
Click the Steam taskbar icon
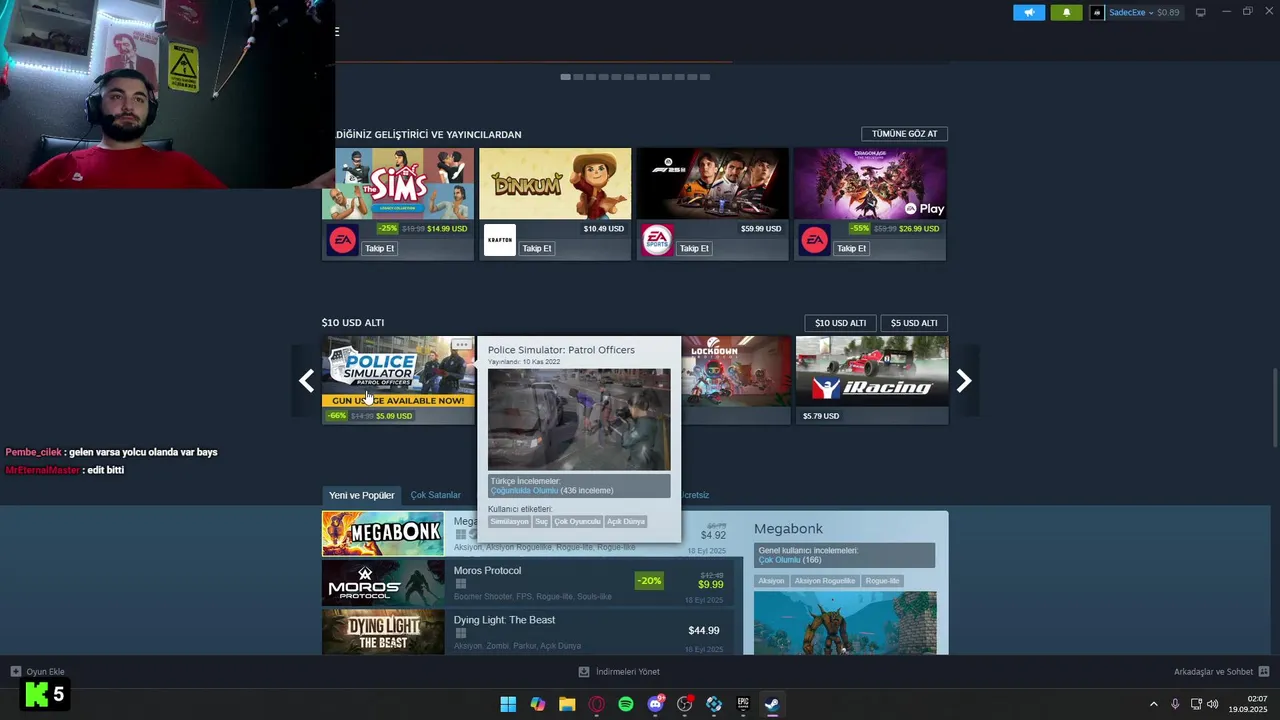click(x=772, y=704)
